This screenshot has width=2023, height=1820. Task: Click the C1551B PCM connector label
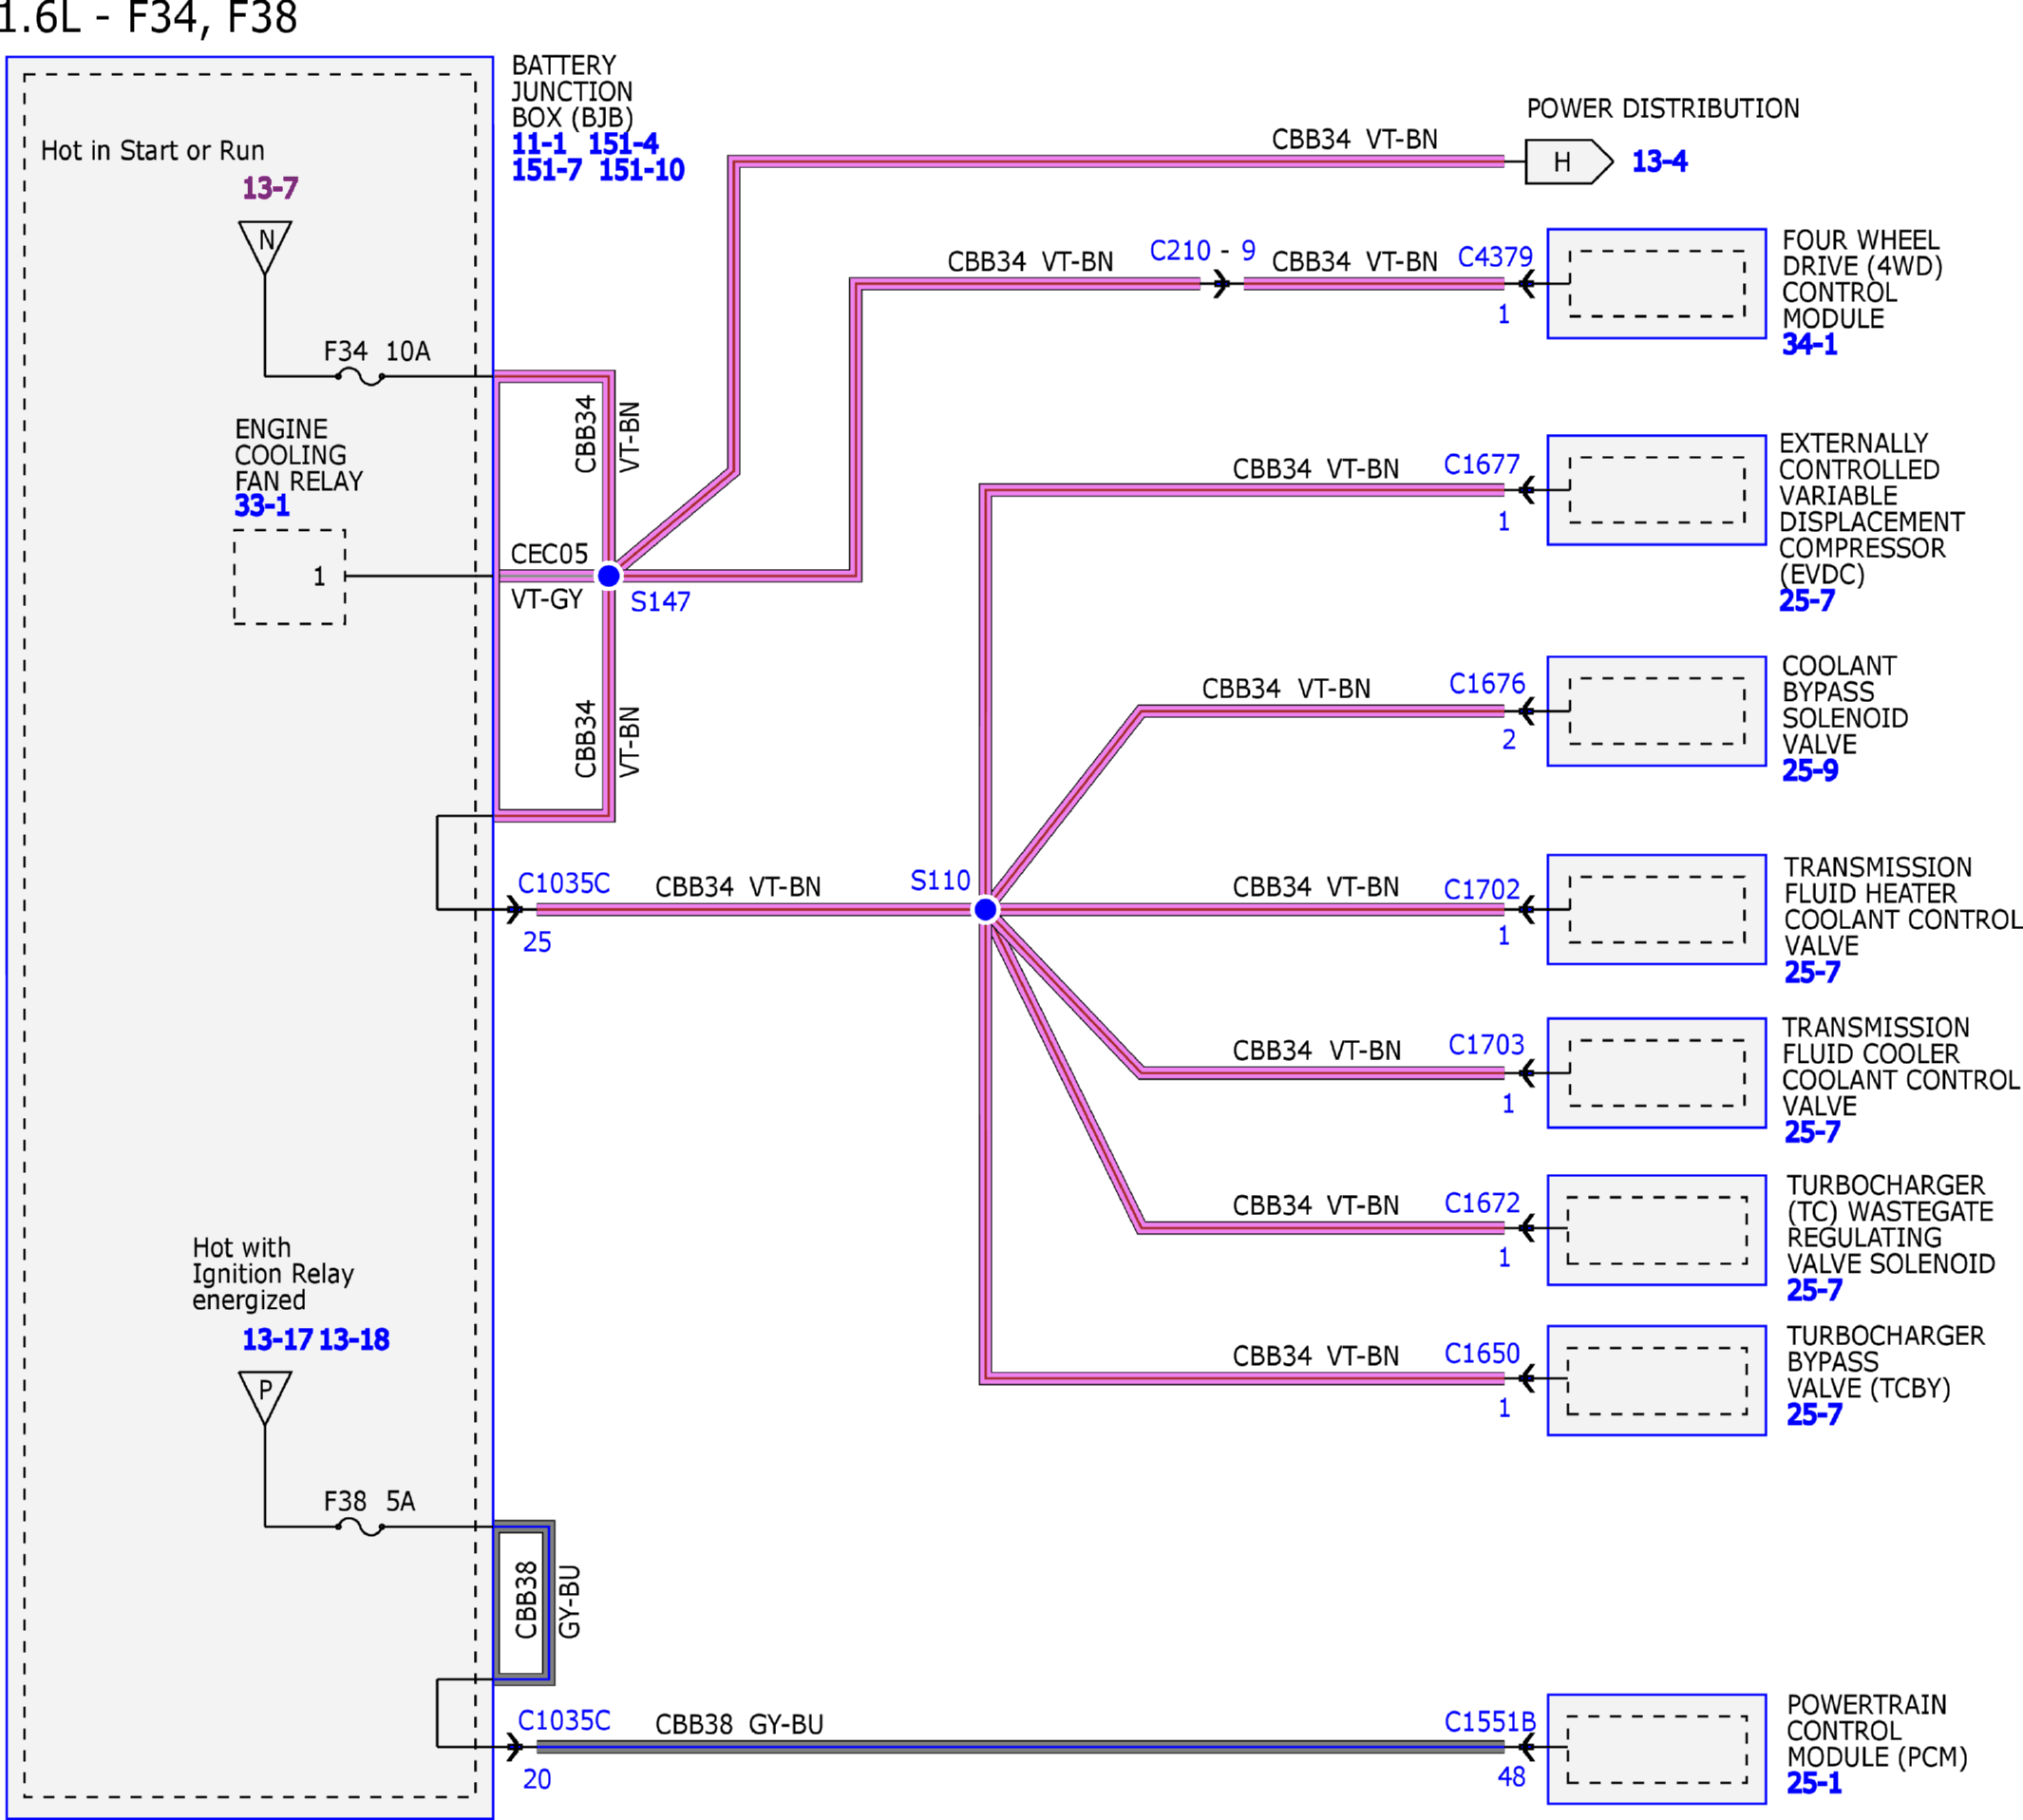[1489, 1722]
